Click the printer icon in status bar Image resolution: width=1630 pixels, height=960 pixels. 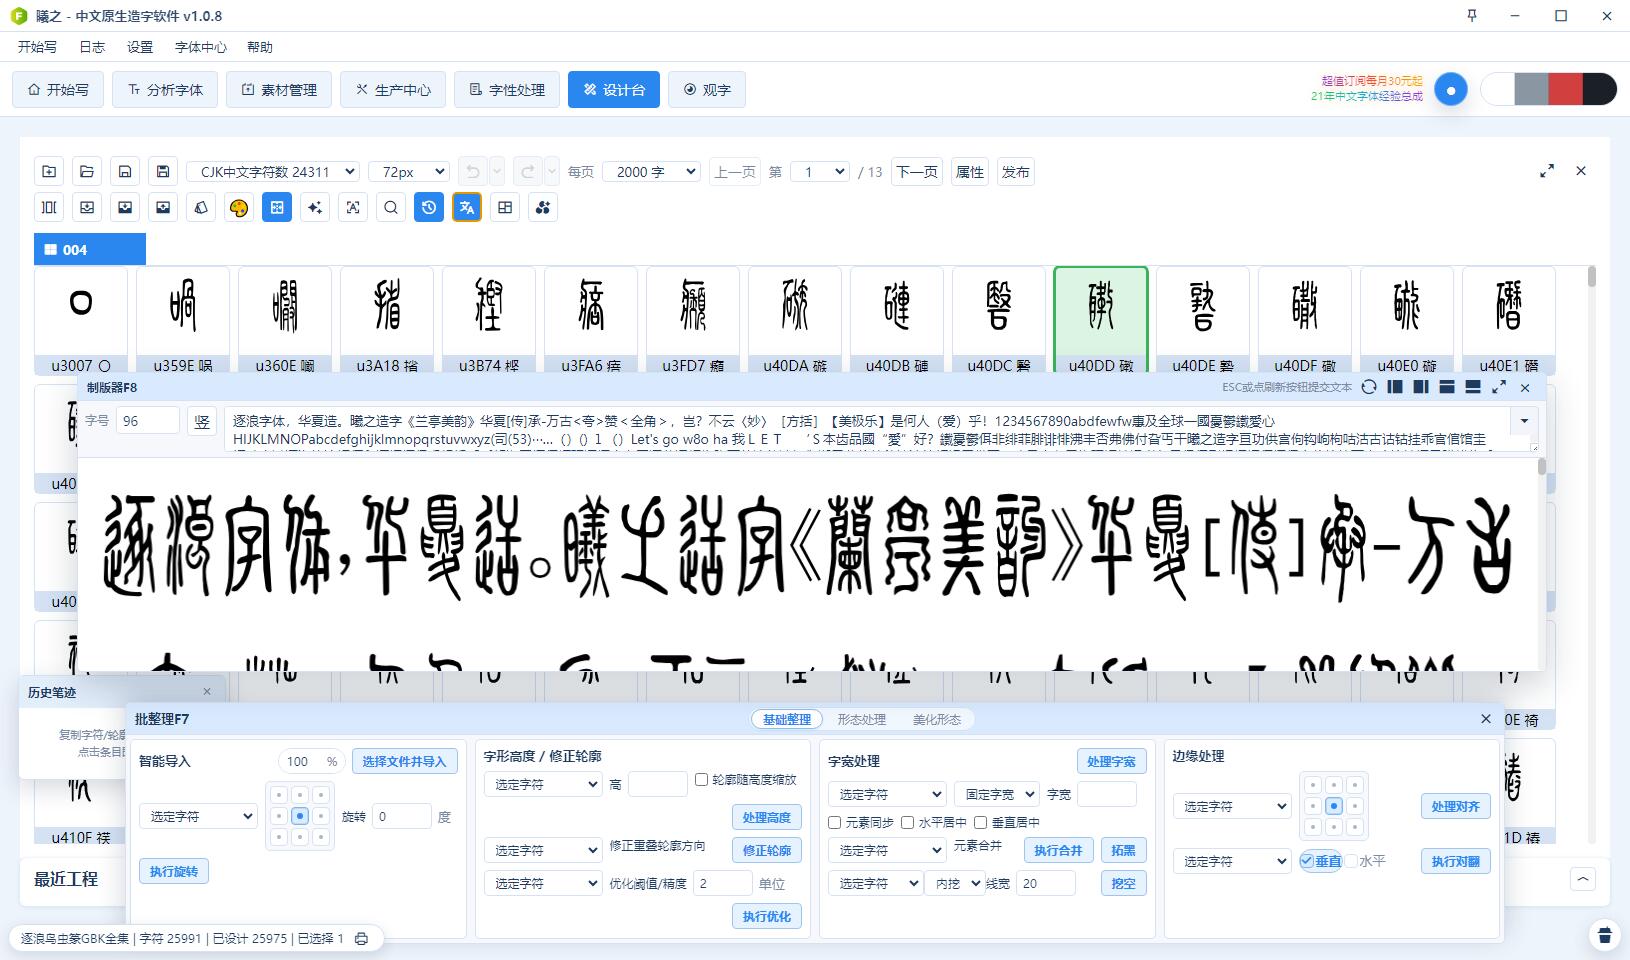(x=362, y=939)
